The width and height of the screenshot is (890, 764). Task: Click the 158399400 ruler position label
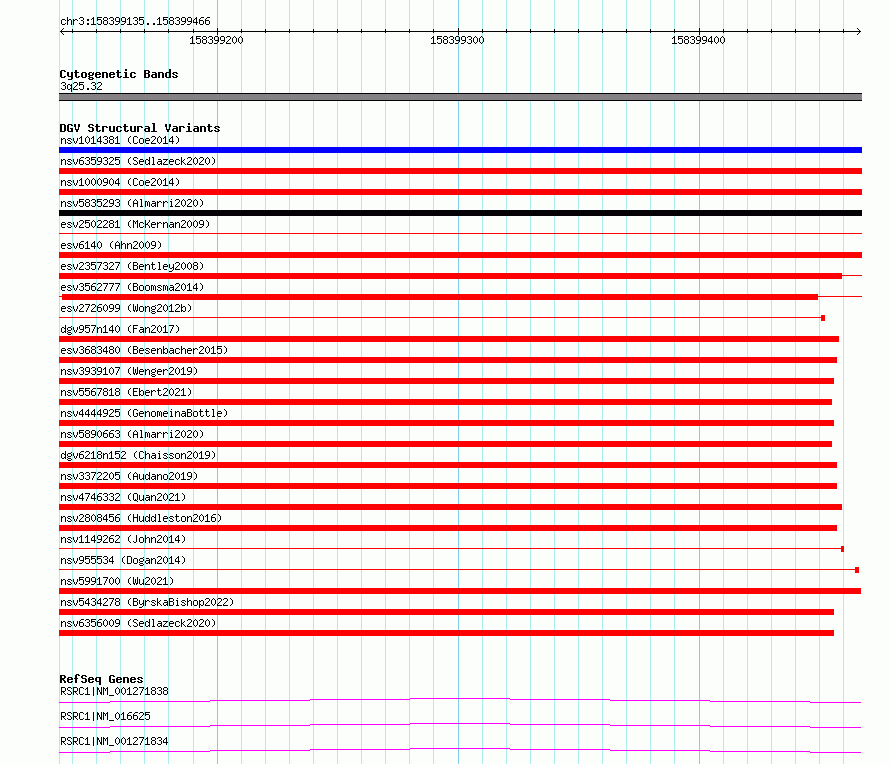(698, 40)
